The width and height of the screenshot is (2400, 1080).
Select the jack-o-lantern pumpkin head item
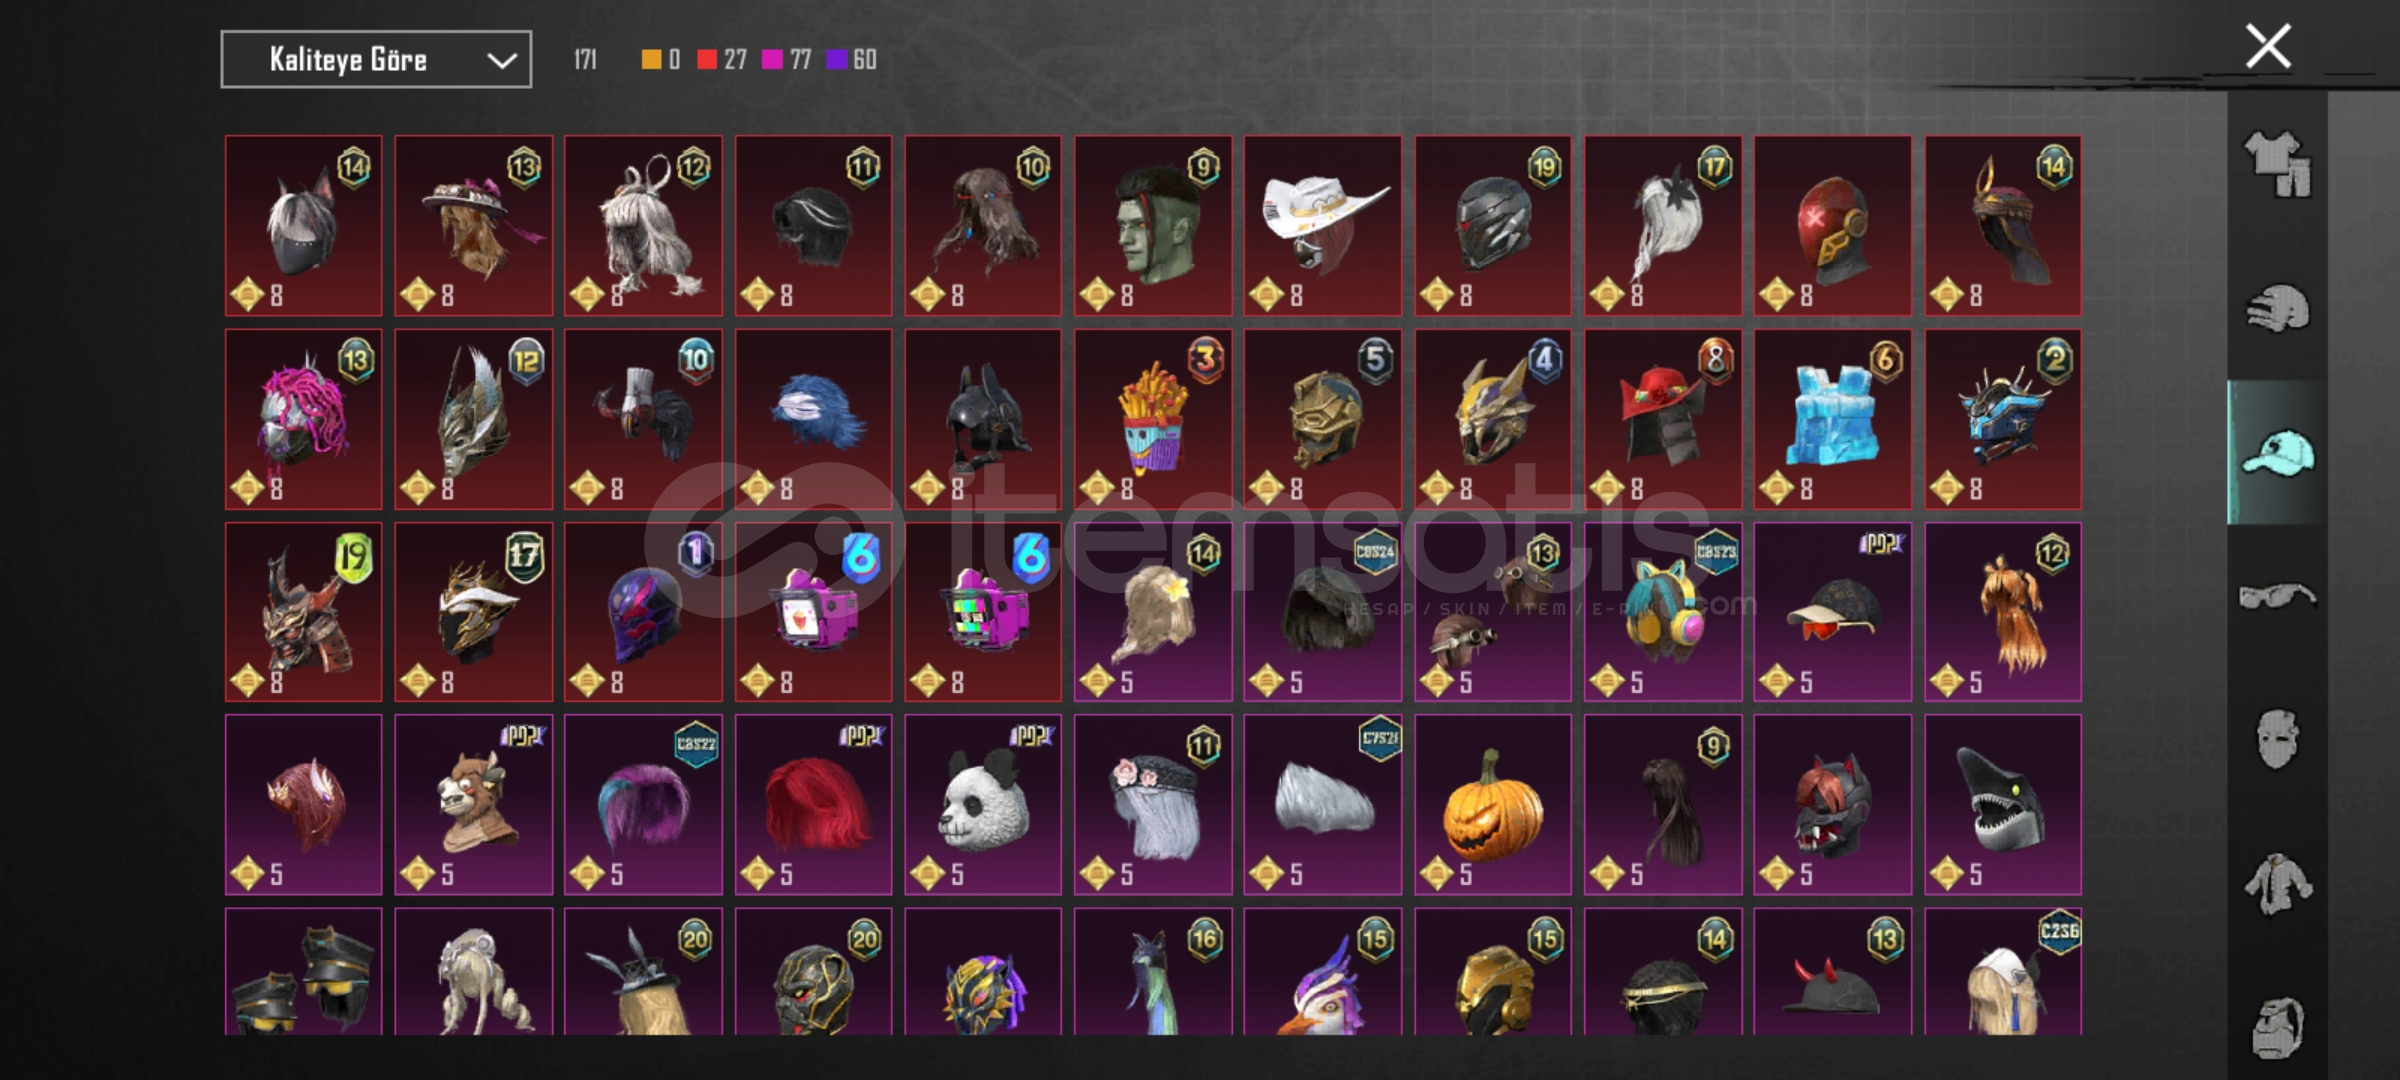[x=1492, y=805]
